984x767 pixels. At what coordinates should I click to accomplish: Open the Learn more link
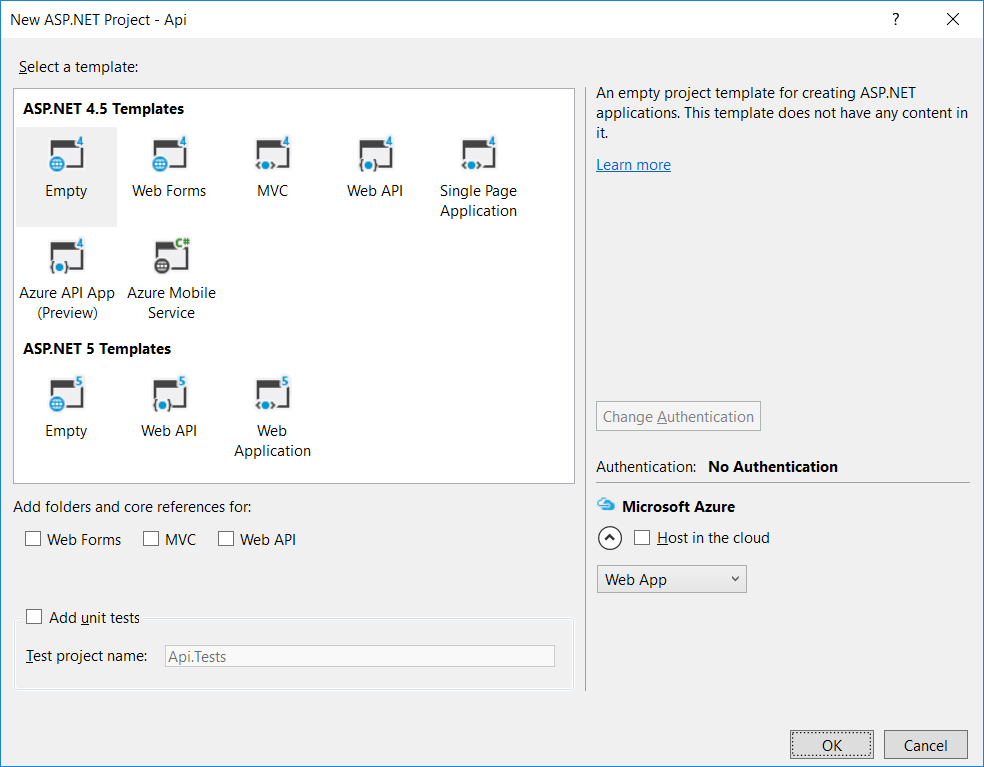633,164
